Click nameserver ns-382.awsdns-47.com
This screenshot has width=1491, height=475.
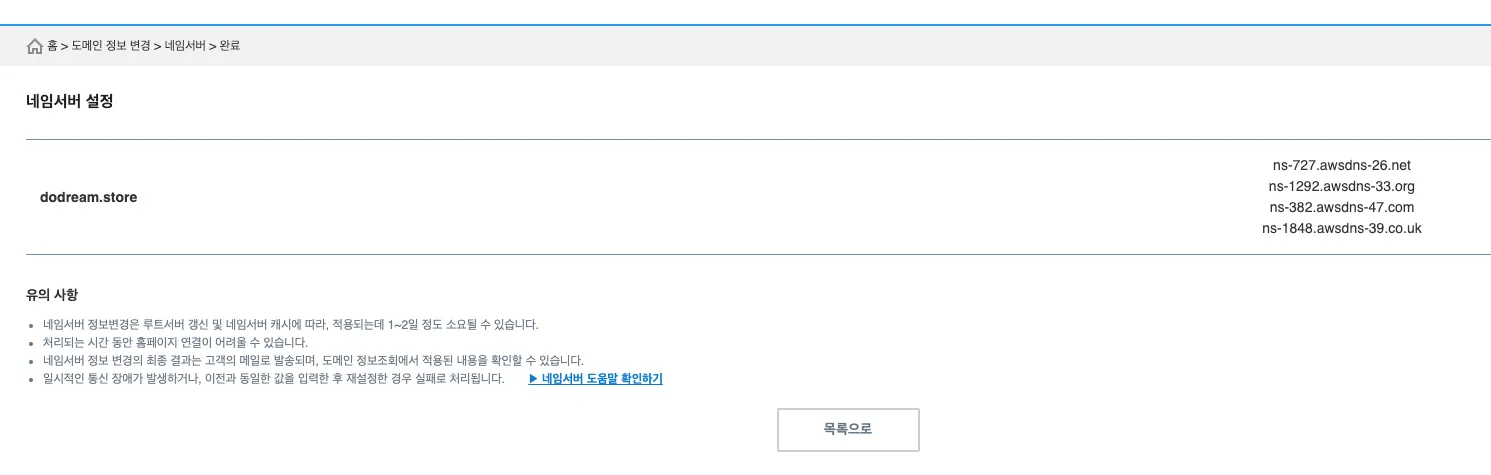[1341, 207]
